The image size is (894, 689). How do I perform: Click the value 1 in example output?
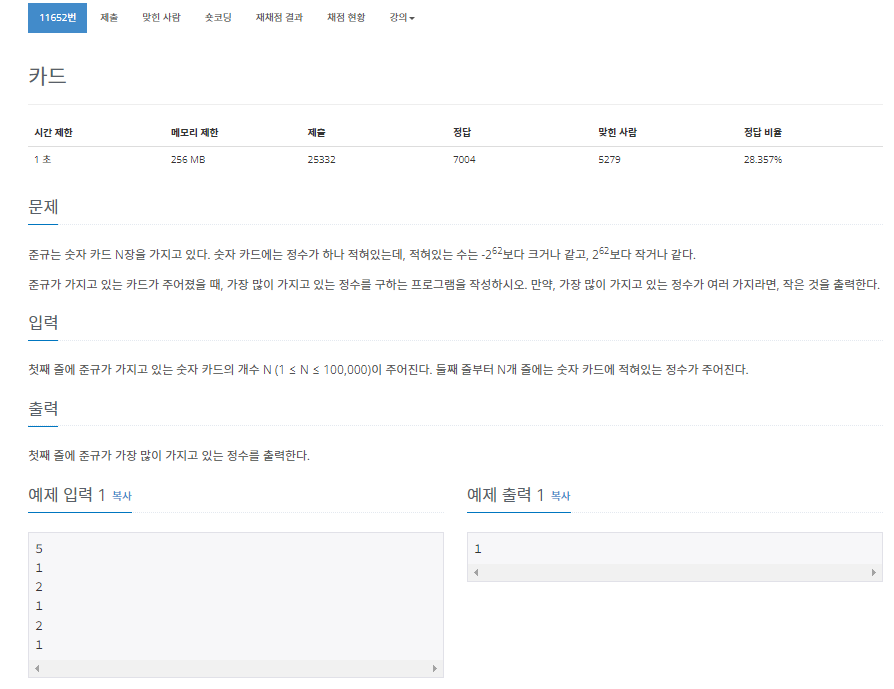coord(478,549)
